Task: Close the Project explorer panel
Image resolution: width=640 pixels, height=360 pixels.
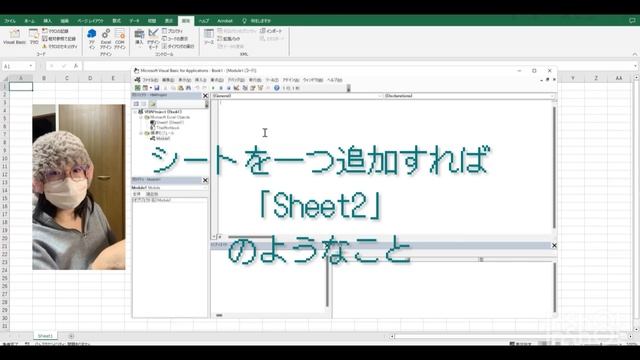Action: (205, 96)
